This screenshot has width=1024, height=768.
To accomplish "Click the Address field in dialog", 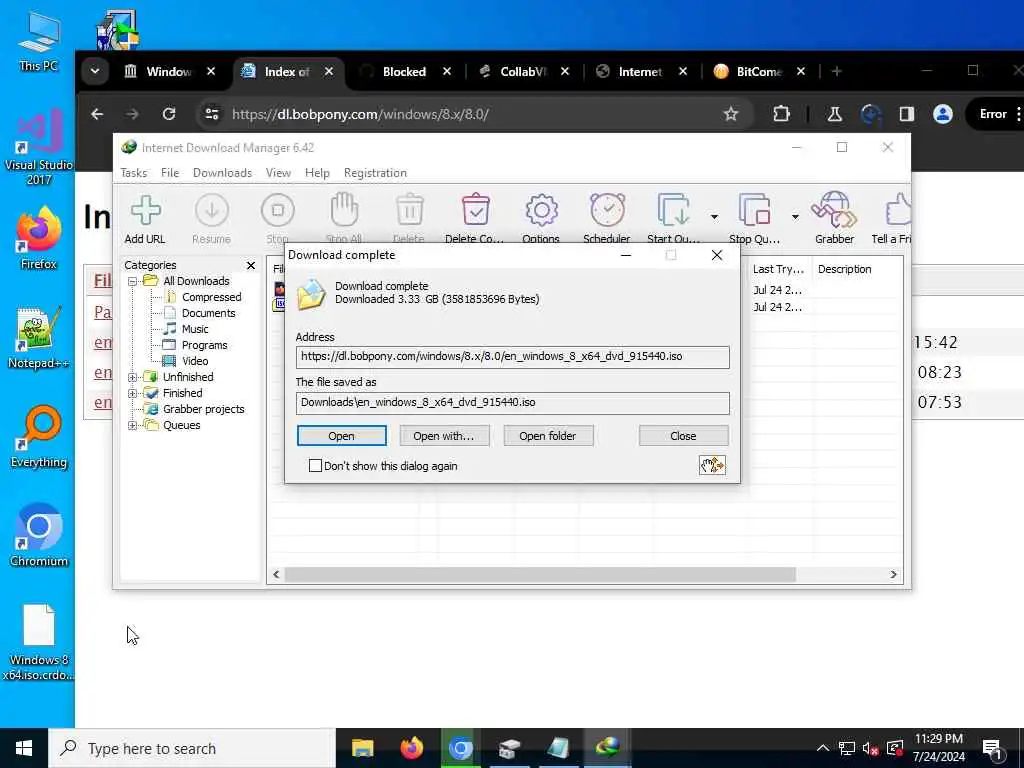I will tap(513, 357).
